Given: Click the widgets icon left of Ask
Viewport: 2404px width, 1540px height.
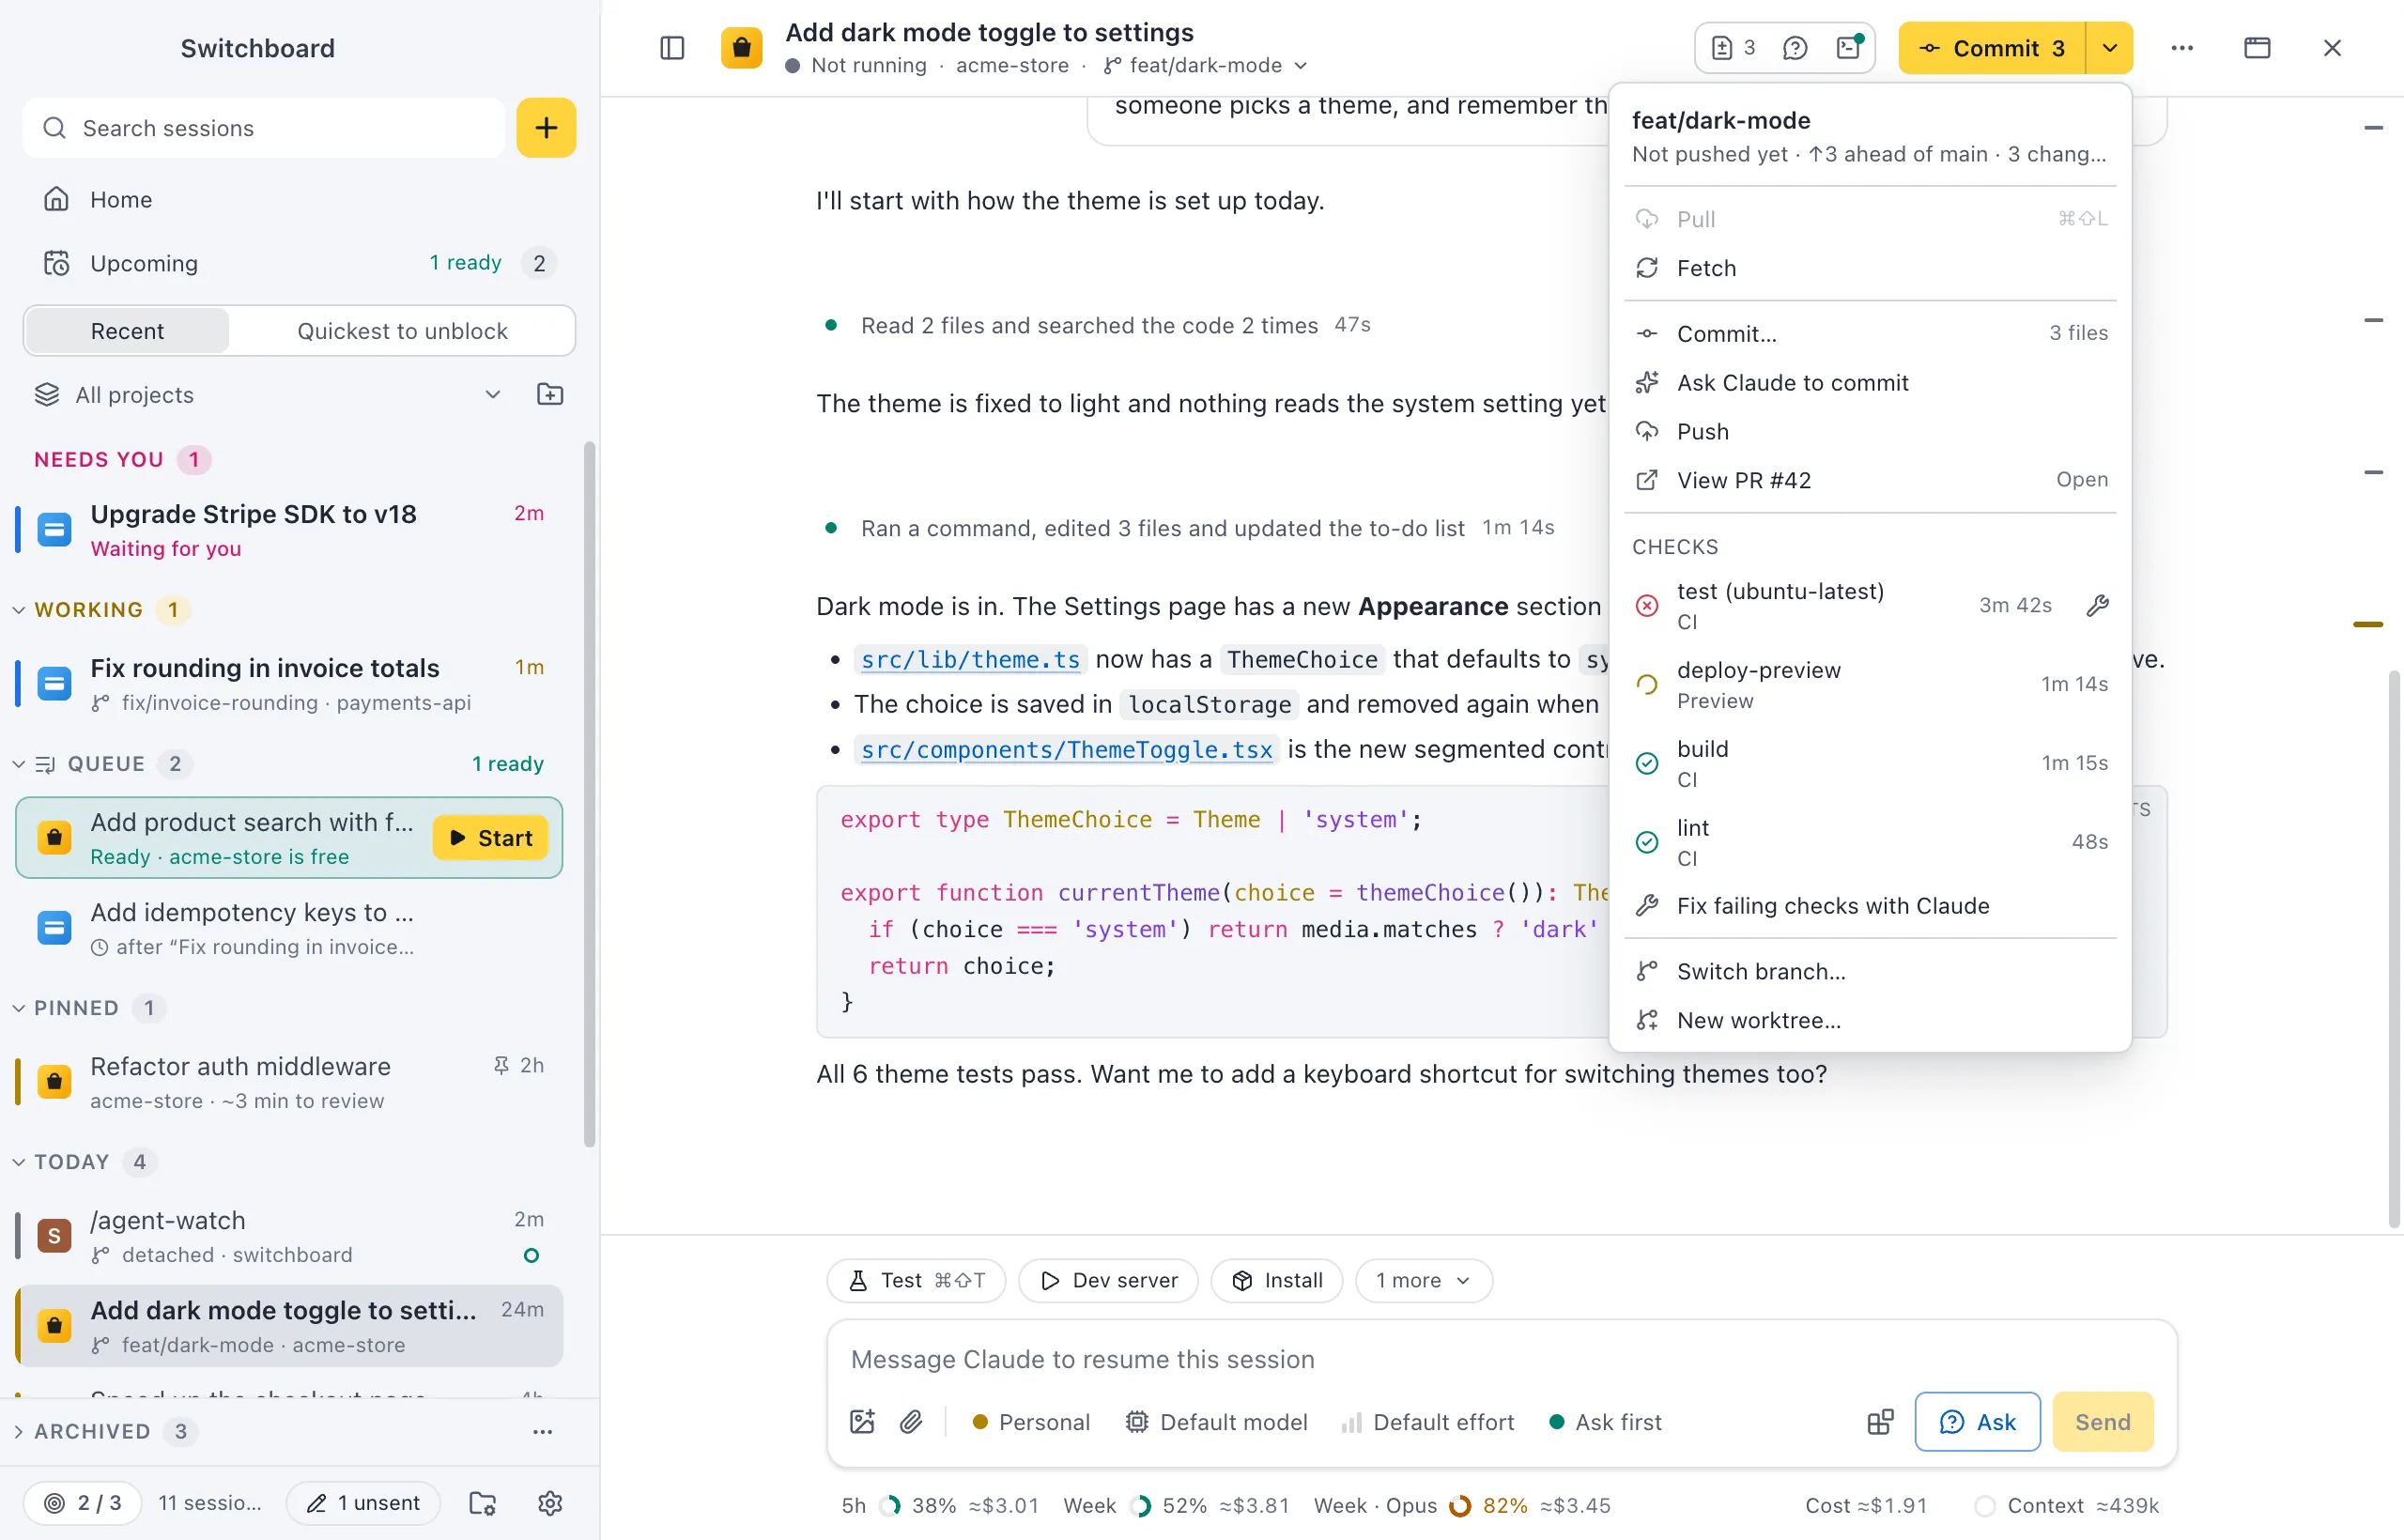Looking at the screenshot, I should point(1880,1422).
